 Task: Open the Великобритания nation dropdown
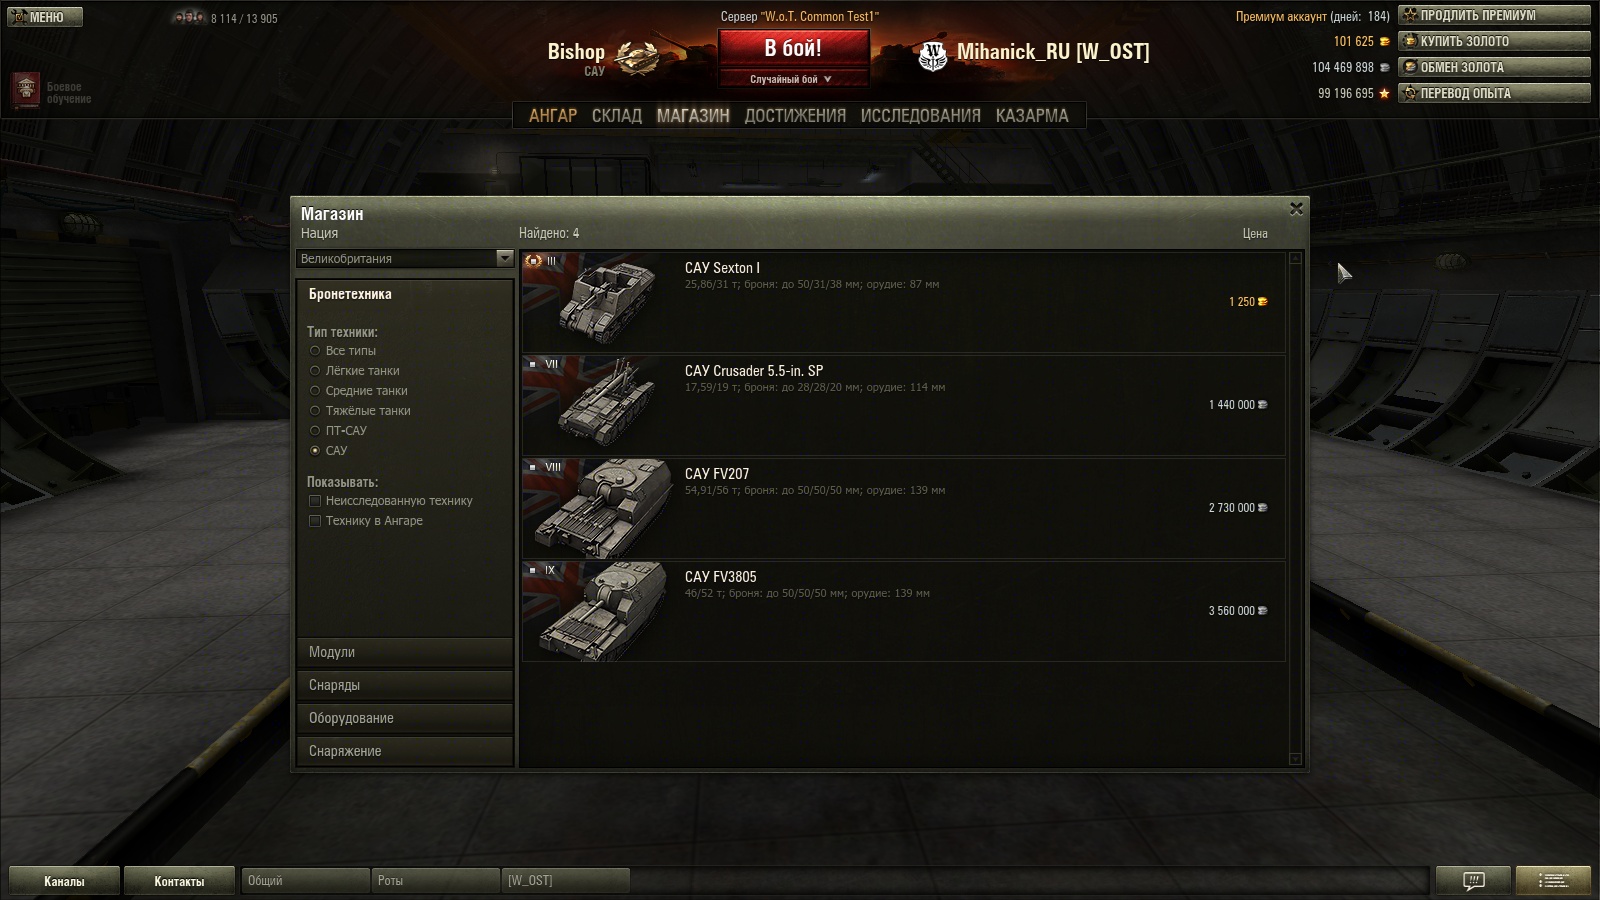[405, 258]
